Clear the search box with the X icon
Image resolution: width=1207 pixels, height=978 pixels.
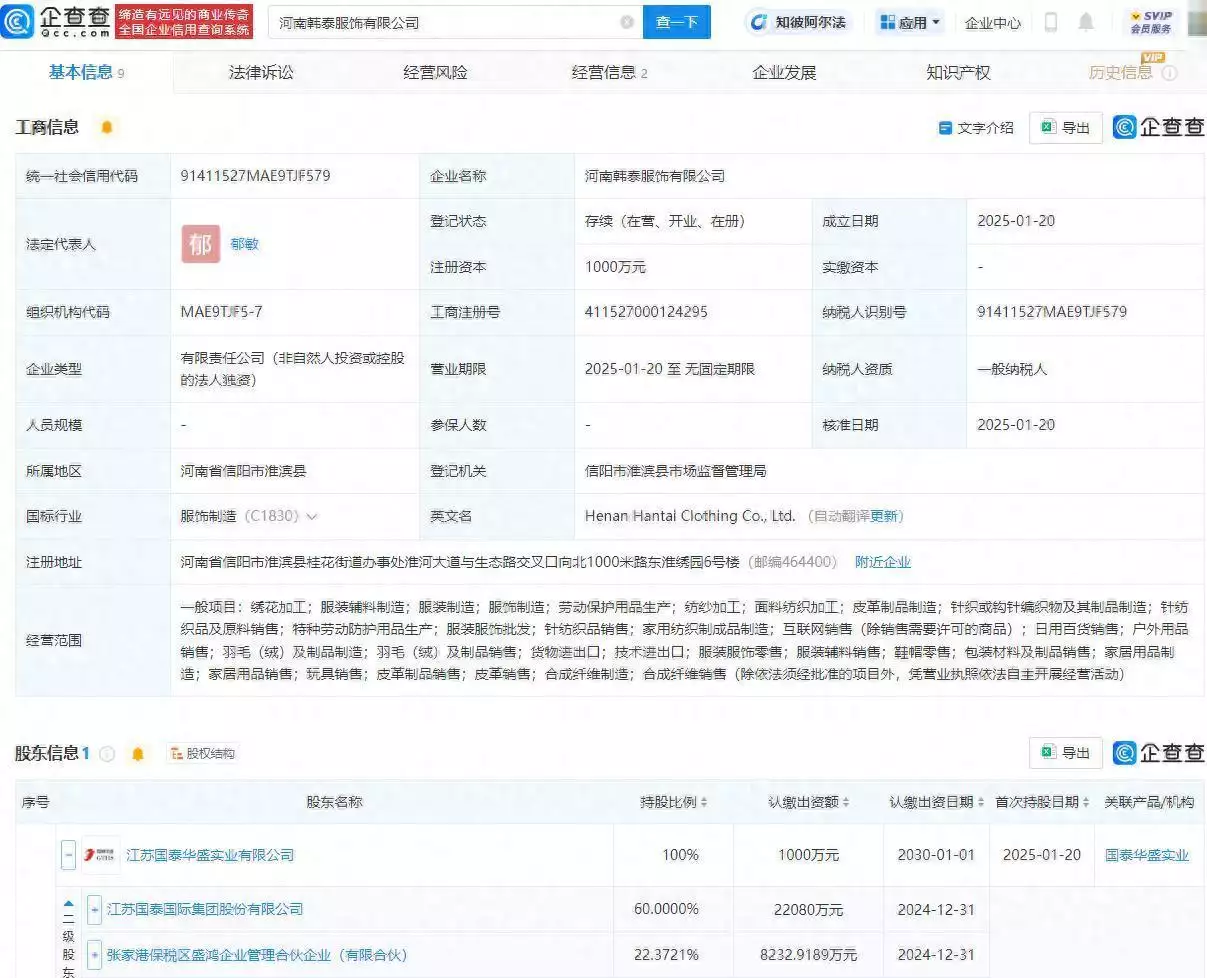[627, 22]
